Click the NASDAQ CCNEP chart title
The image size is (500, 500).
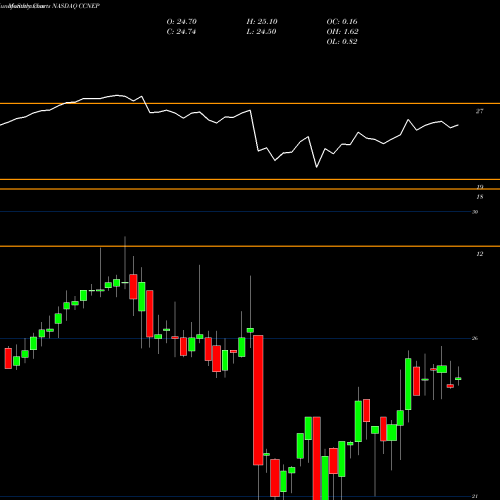[76, 6]
